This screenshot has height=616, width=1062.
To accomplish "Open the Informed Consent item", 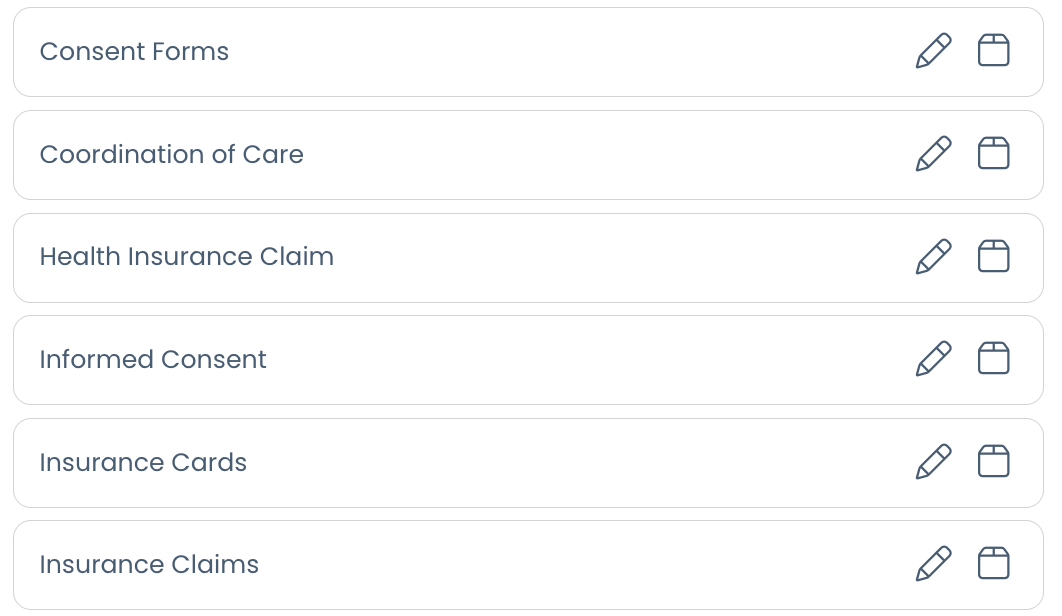I will point(153,360).
